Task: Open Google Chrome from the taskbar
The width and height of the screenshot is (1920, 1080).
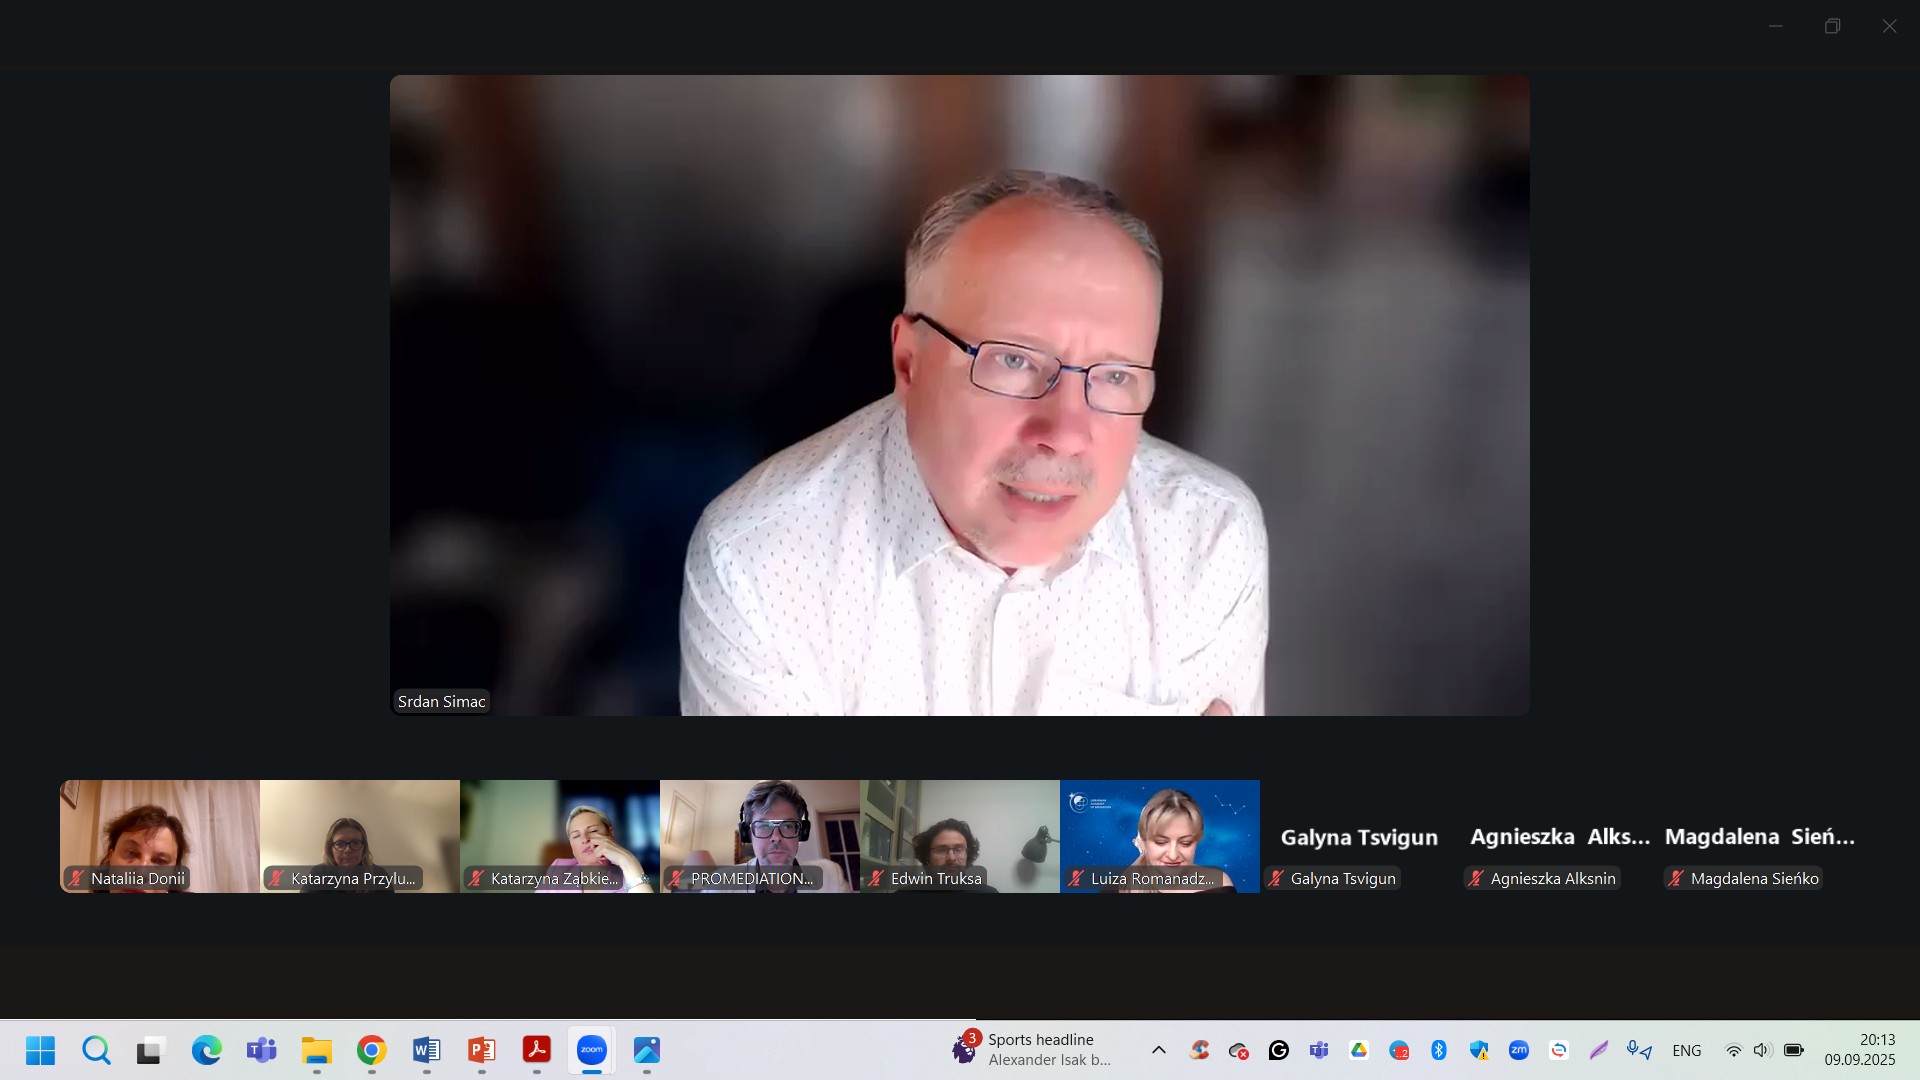Action: pyautogui.click(x=371, y=1050)
